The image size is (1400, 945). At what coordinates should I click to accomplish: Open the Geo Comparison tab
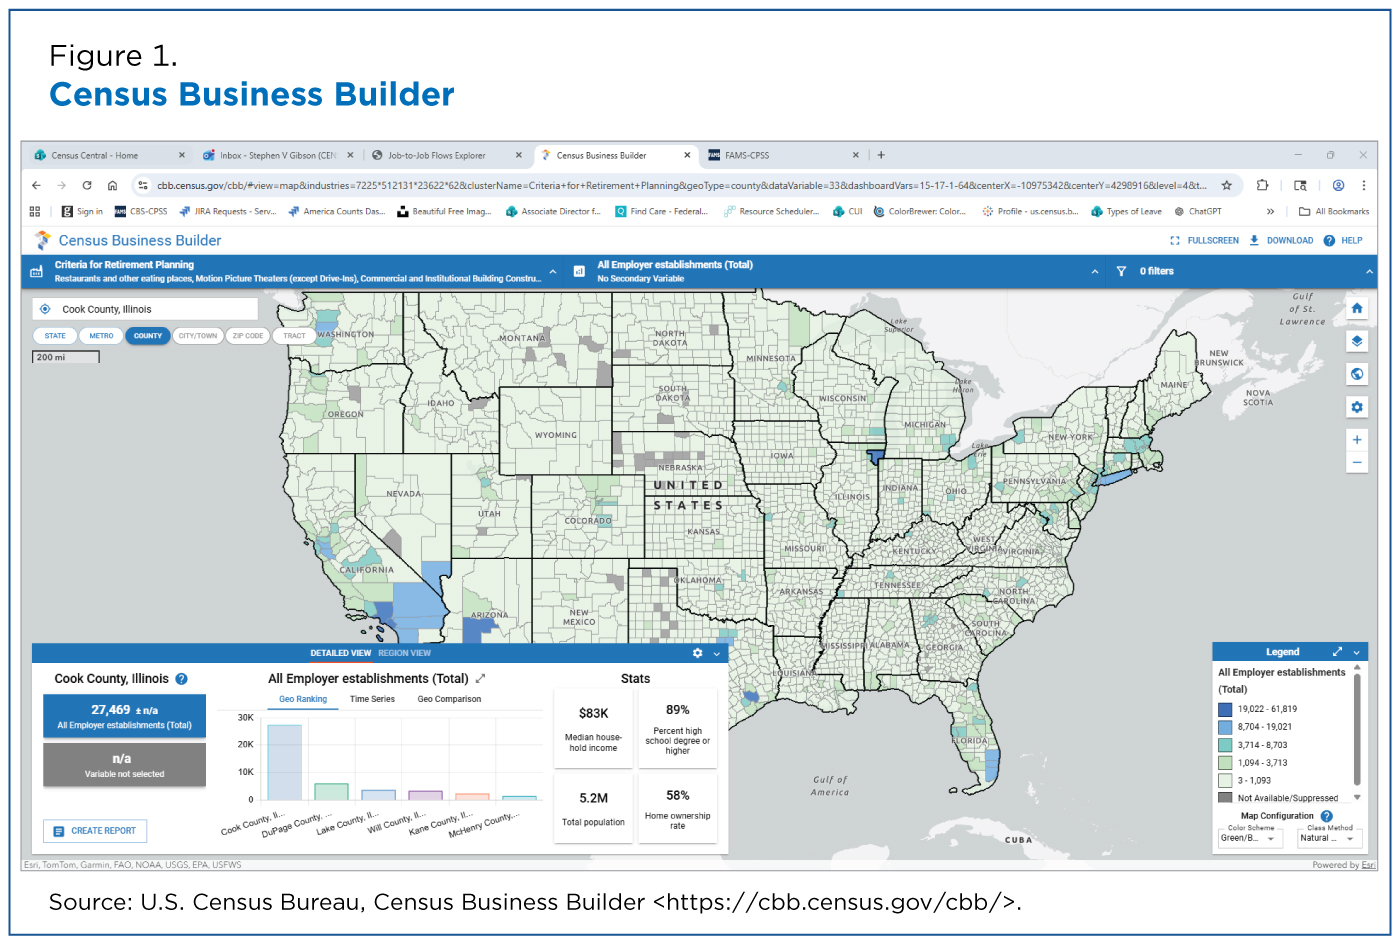449,699
